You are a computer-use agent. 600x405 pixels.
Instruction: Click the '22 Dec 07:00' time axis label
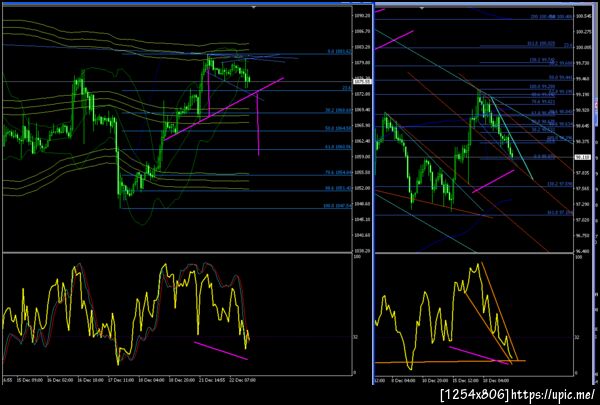click(243, 380)
